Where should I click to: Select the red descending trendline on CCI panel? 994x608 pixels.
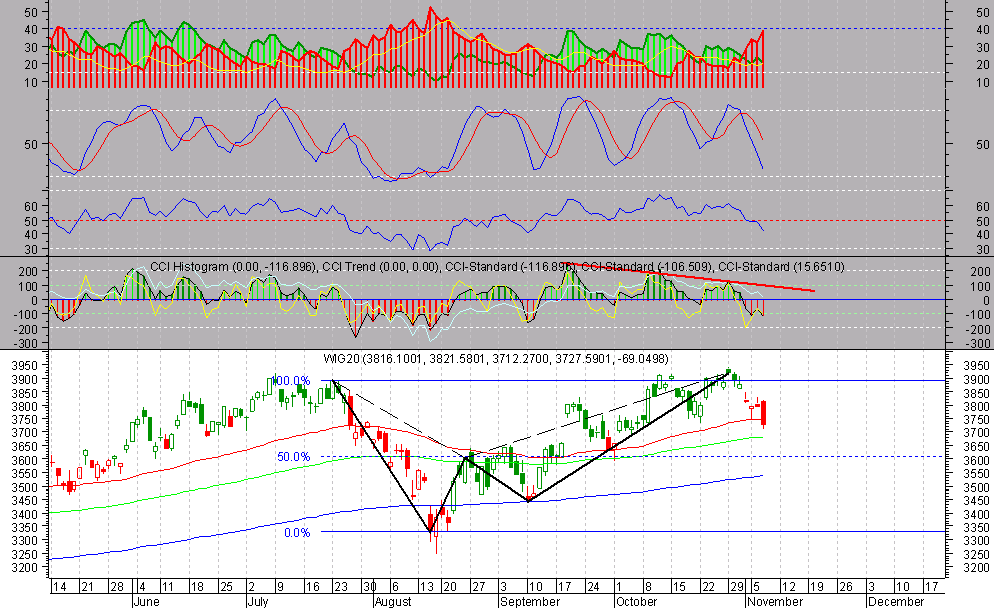point(688,277)
